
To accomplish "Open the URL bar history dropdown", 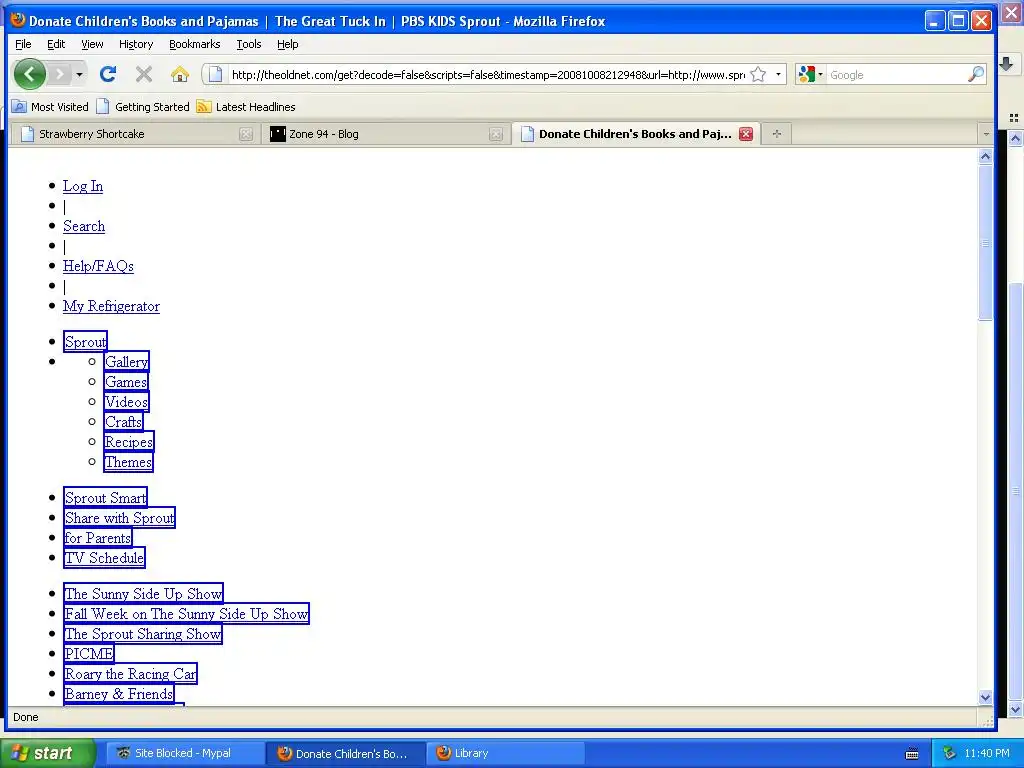I will 778,74.
